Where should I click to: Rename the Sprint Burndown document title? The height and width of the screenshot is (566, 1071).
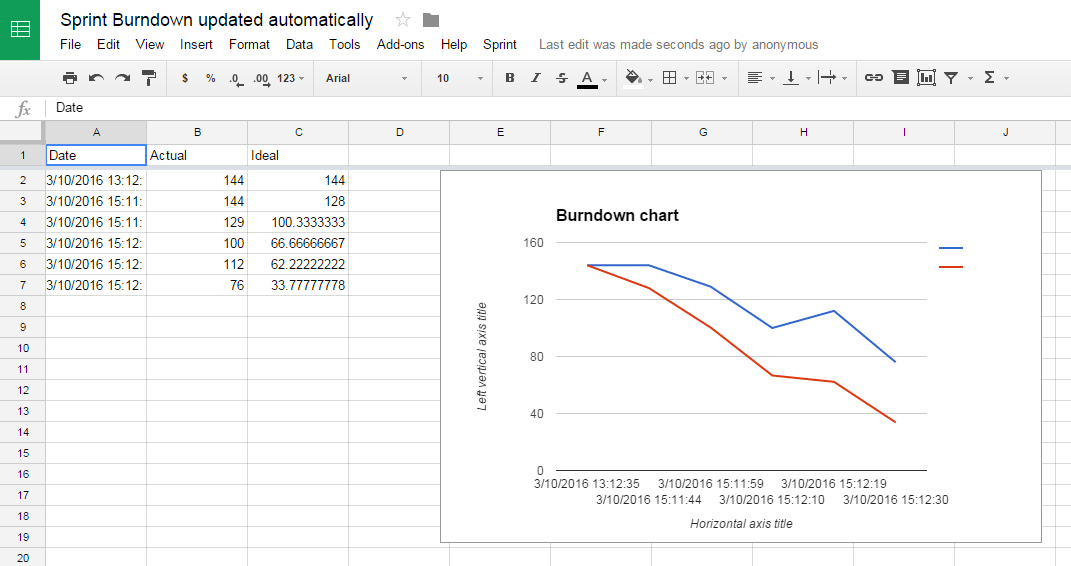(217, 20)
